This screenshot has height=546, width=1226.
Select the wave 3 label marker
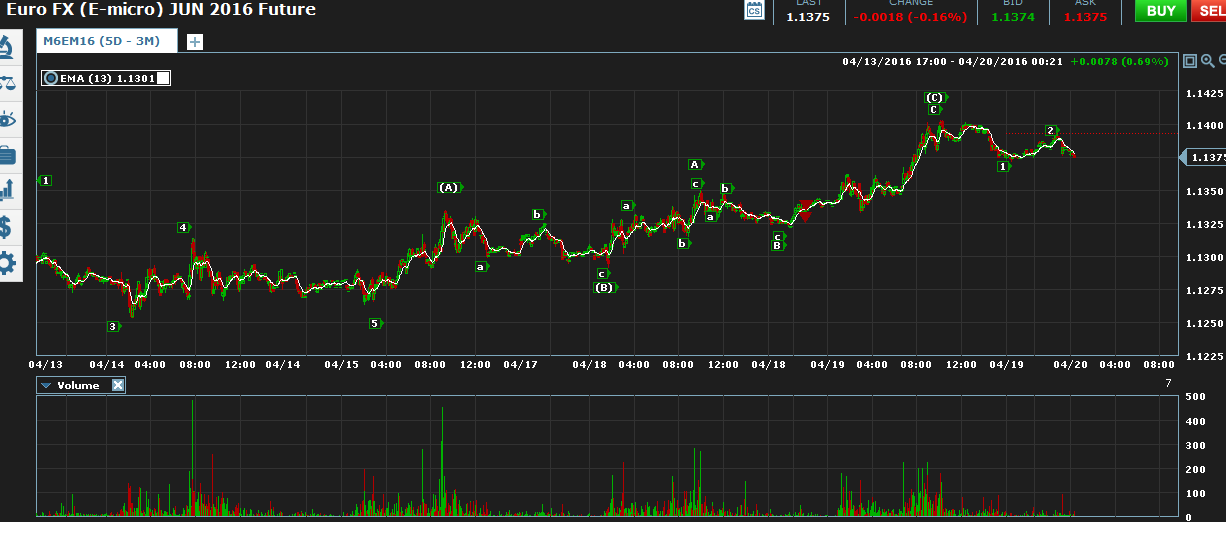pos(113,326)
